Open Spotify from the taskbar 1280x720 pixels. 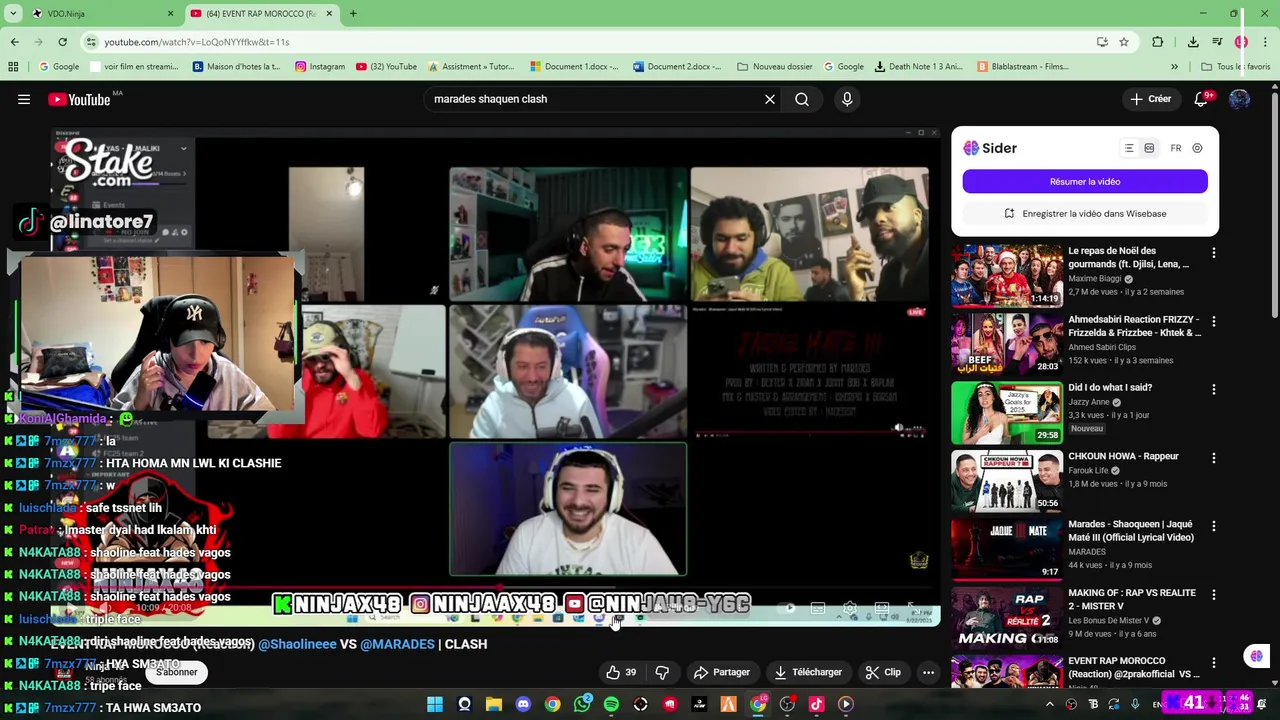(611, 704)
